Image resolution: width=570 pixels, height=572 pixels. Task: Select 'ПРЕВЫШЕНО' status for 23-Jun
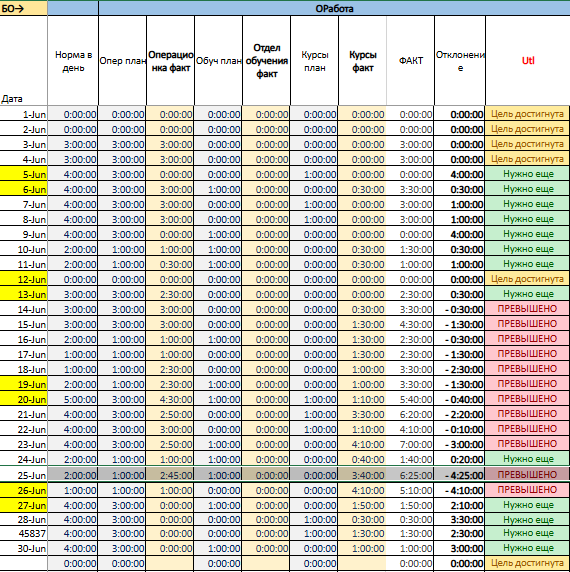point(528,444)
